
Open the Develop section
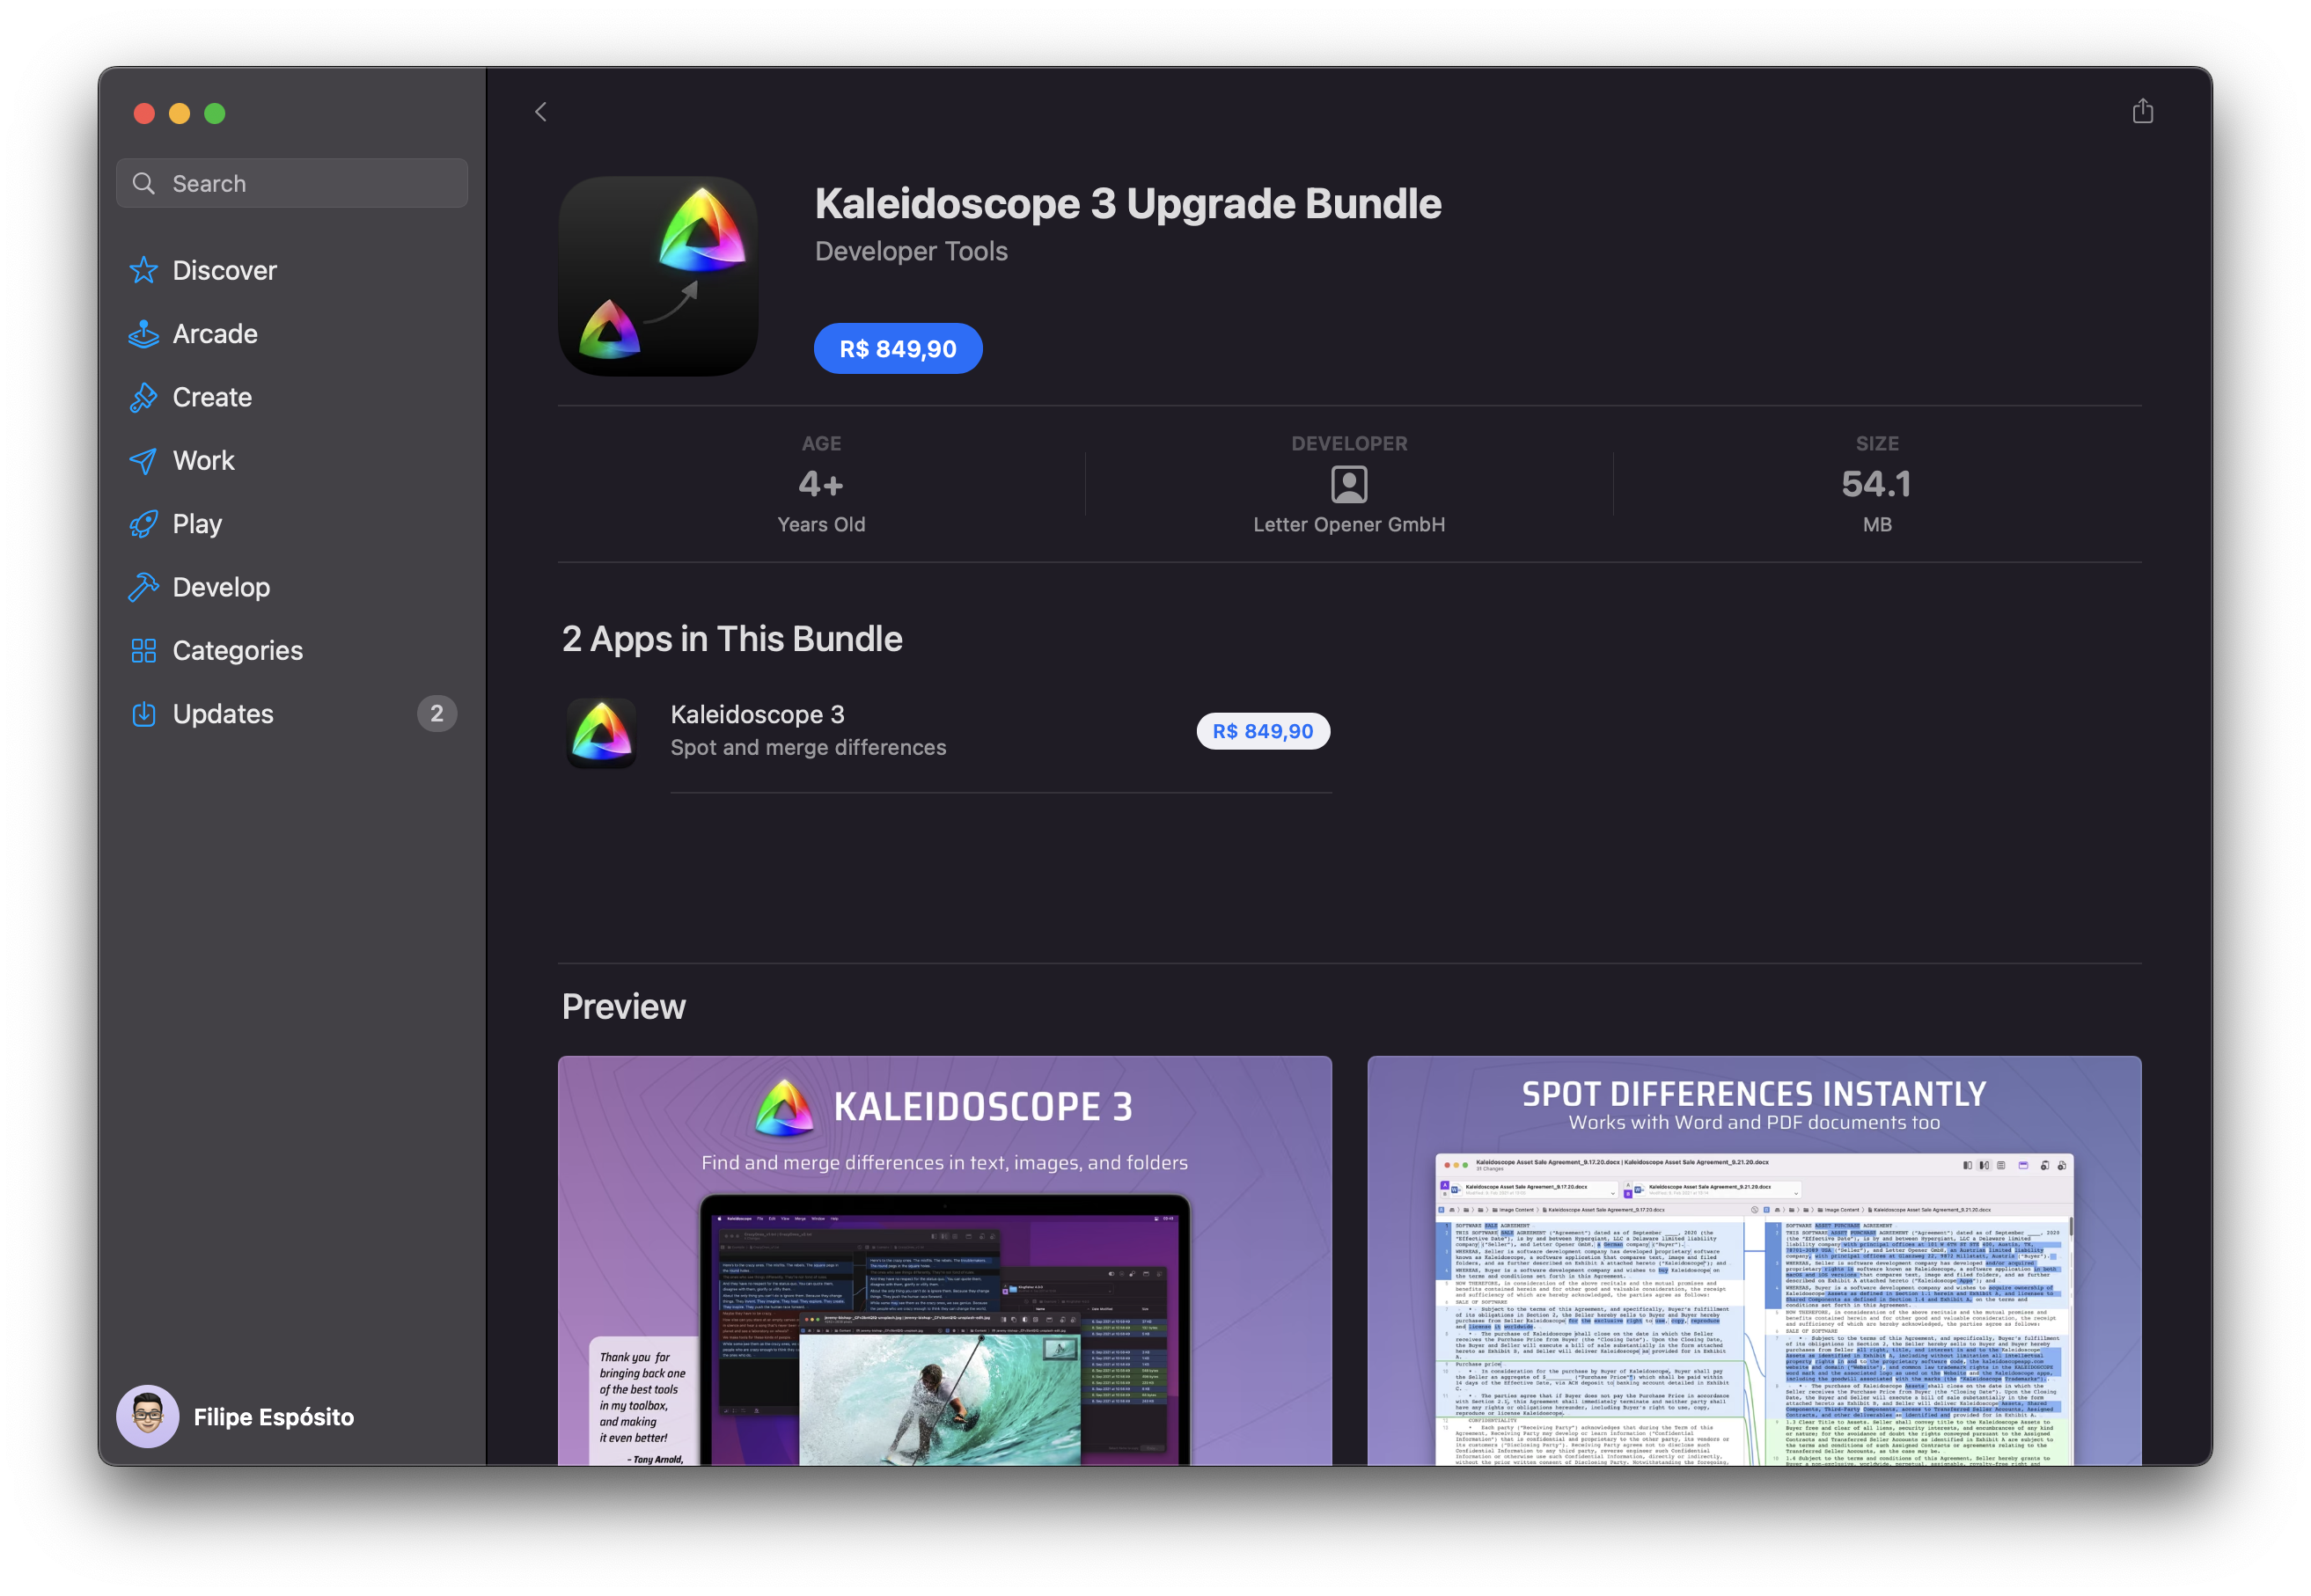[x=221, y=586]
